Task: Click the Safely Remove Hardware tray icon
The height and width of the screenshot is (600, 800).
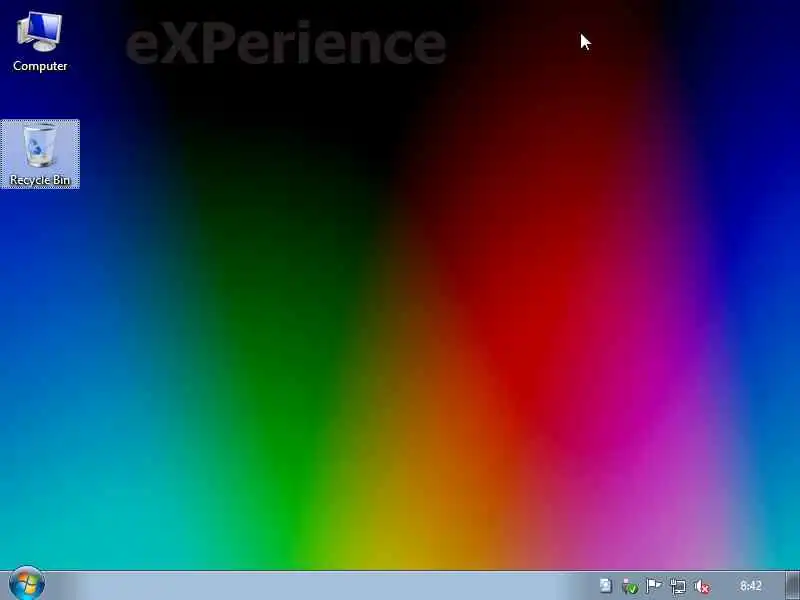Action: [x=630, y=586]
